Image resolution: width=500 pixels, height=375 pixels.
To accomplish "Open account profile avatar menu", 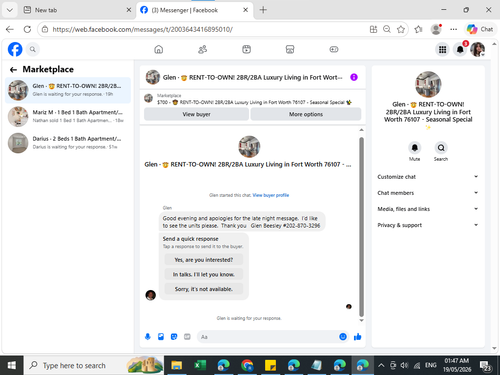I will [478, 50].
